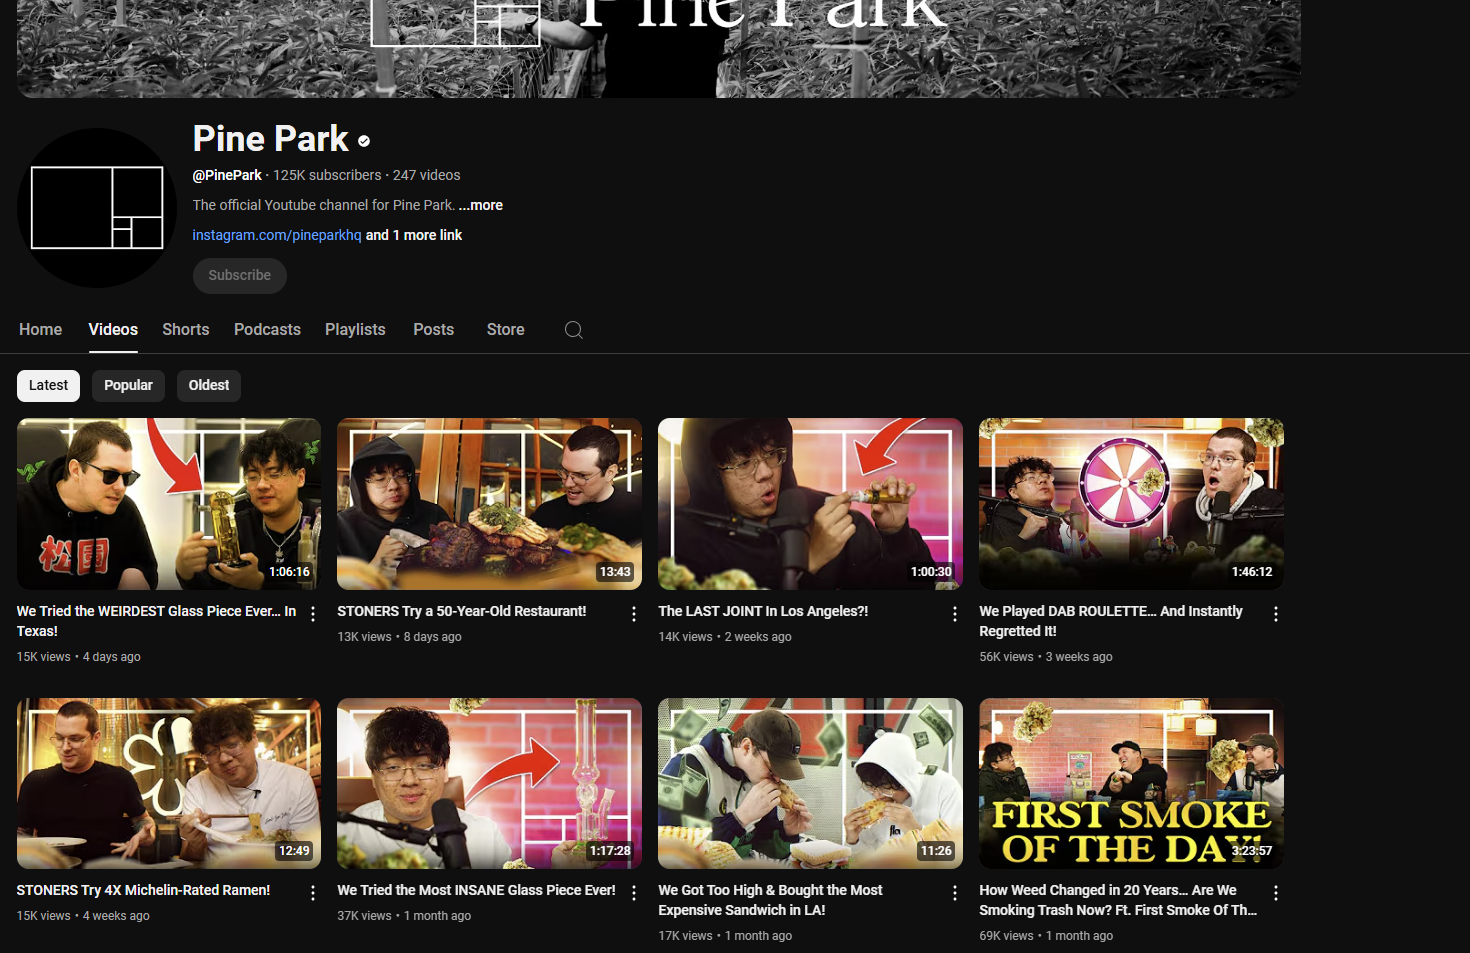The image size is (1470, 953).
Task: Click the Subscribe button
Action: coord(240,276)
